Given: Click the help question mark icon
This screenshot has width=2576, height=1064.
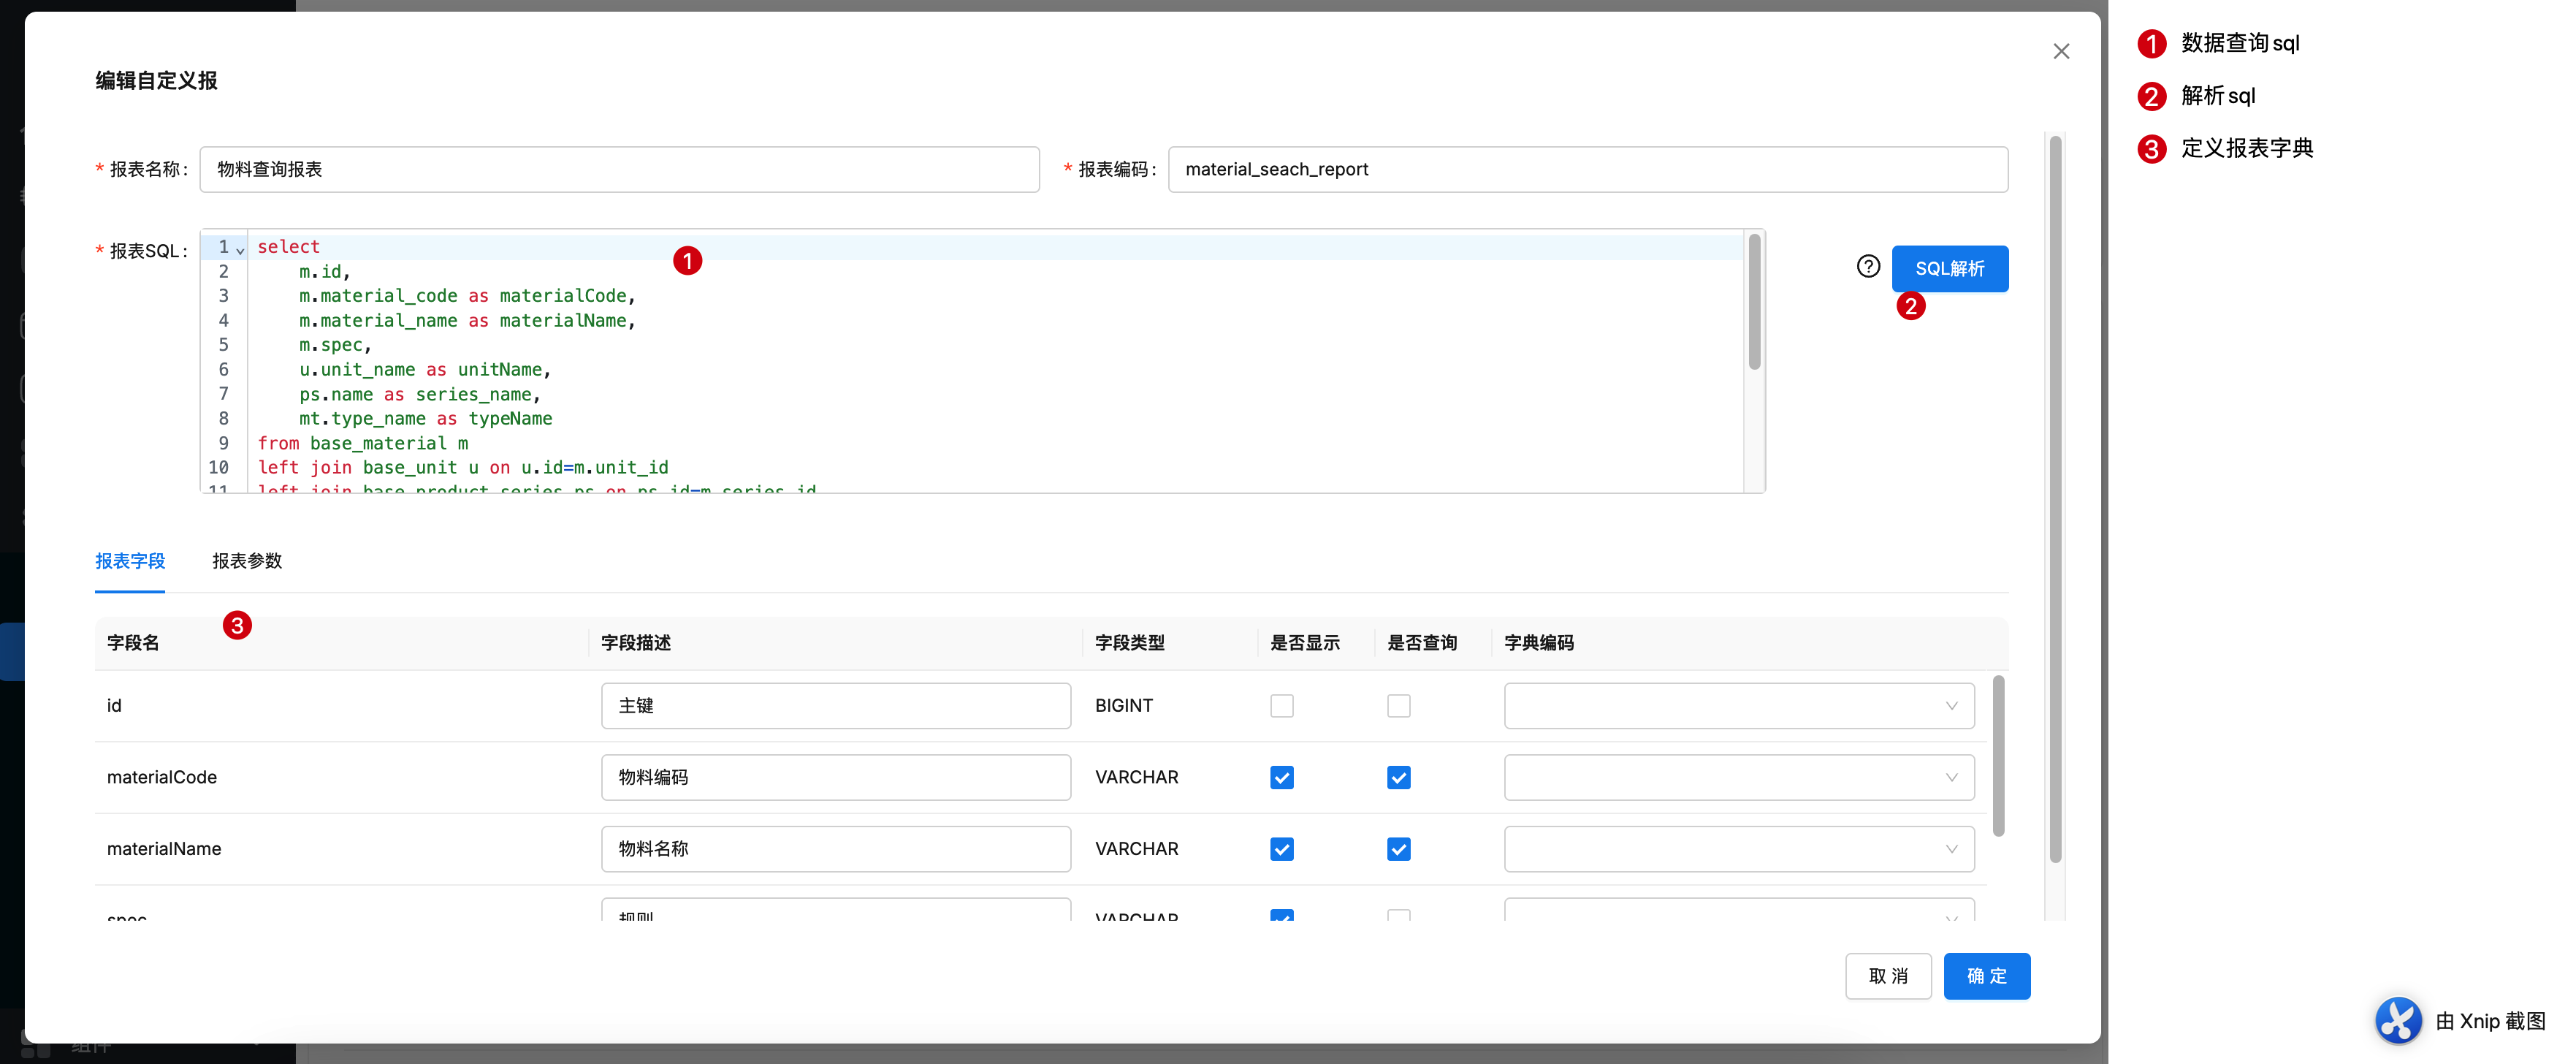Looking at the screenshot, I should pyautogui.click(x=1867, y=266).
